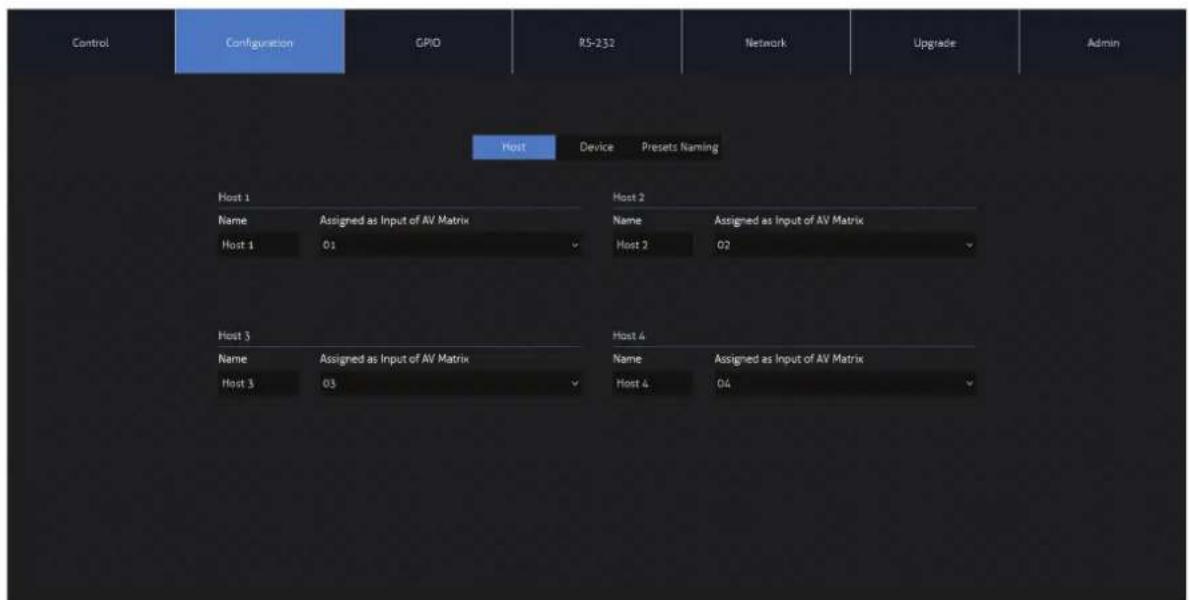Edit the Host 3 name field
The image size is (1190, 600).
(x=258, y=383)
